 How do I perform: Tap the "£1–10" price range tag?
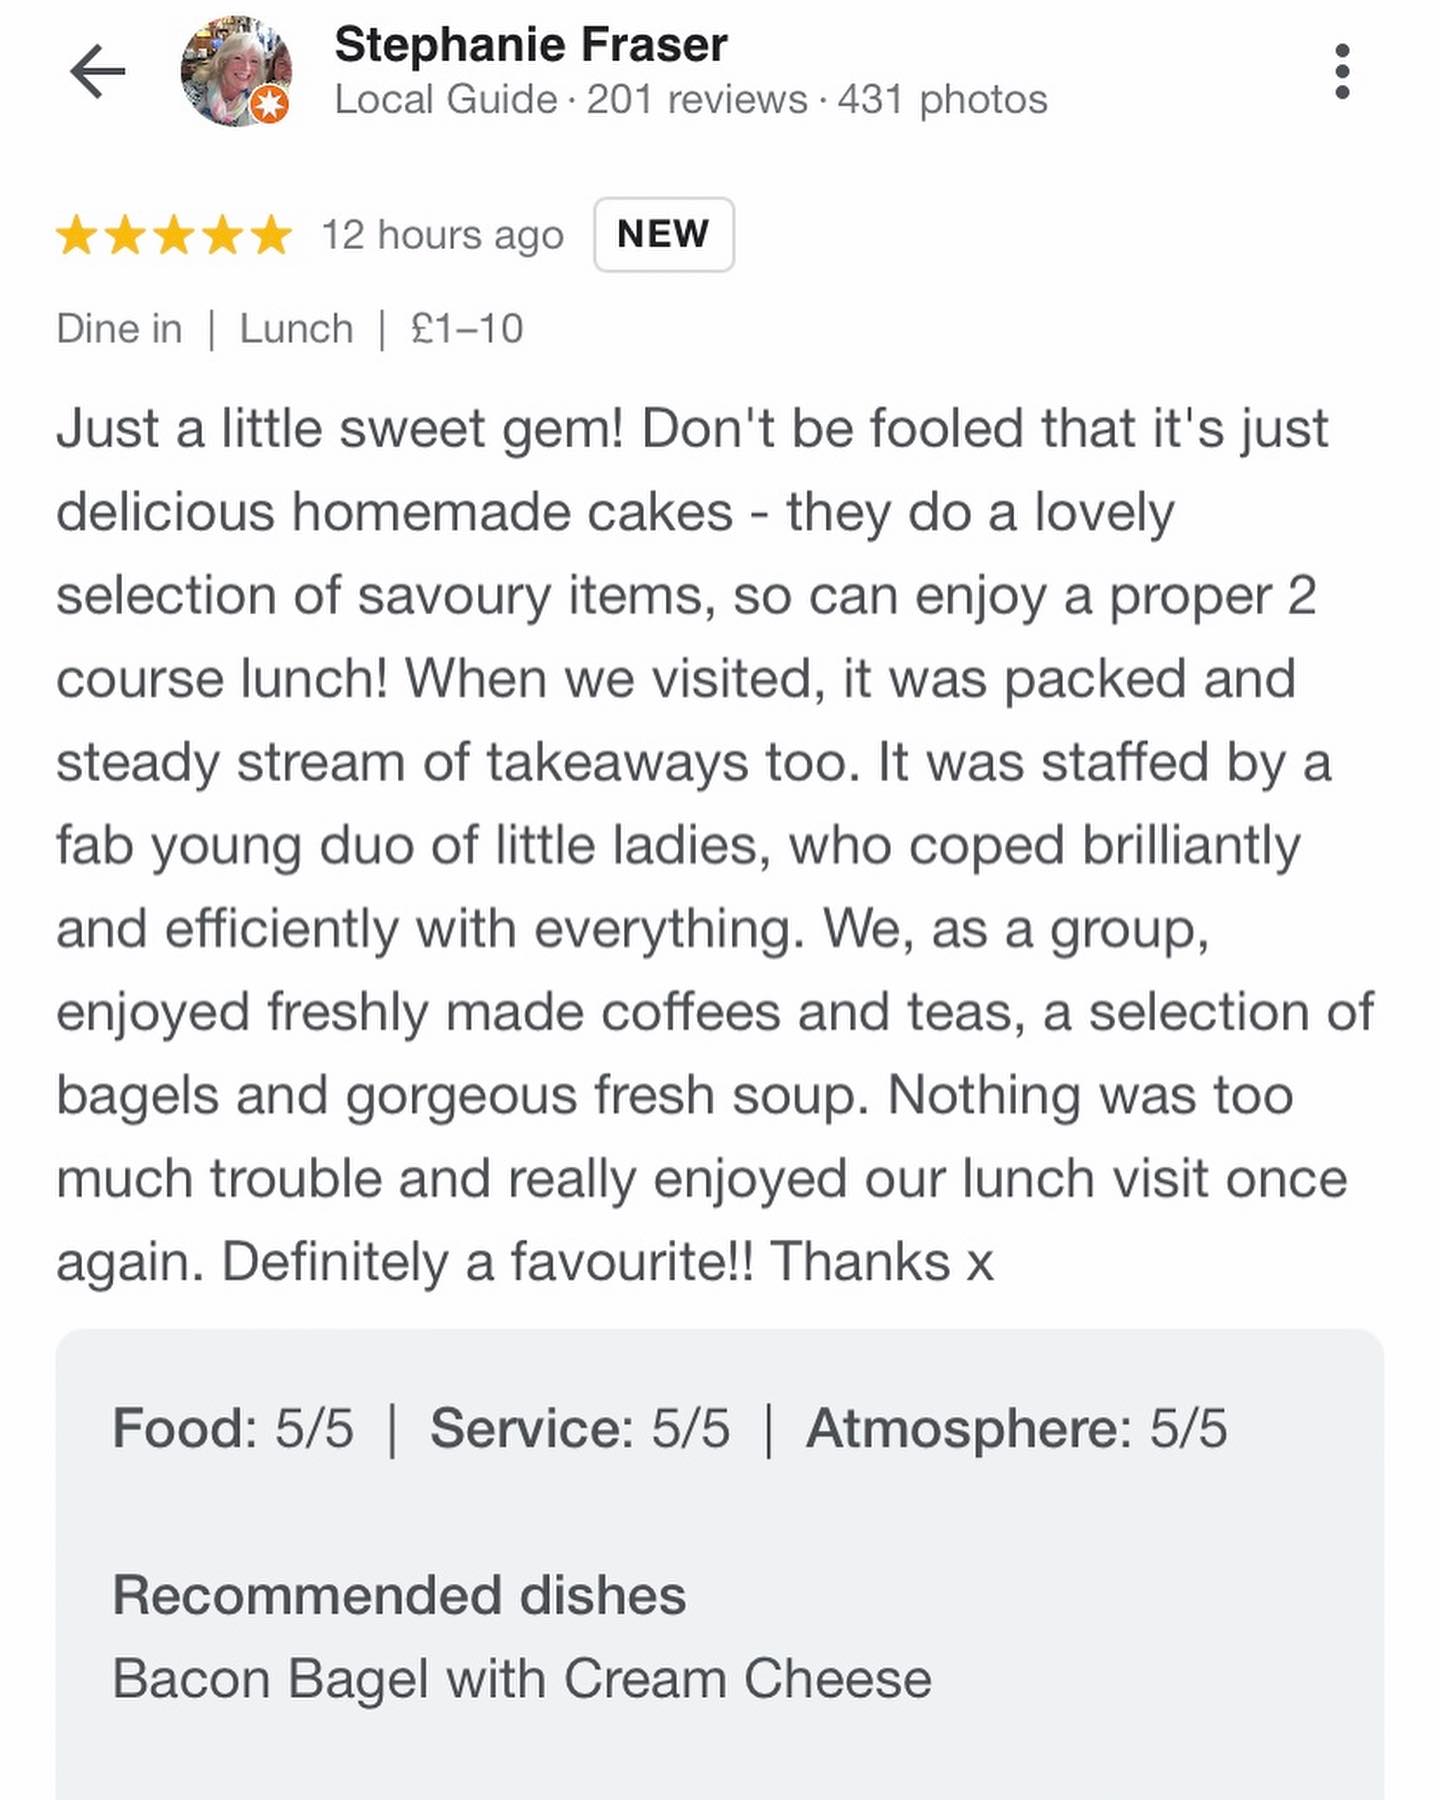tap(466, 329)
